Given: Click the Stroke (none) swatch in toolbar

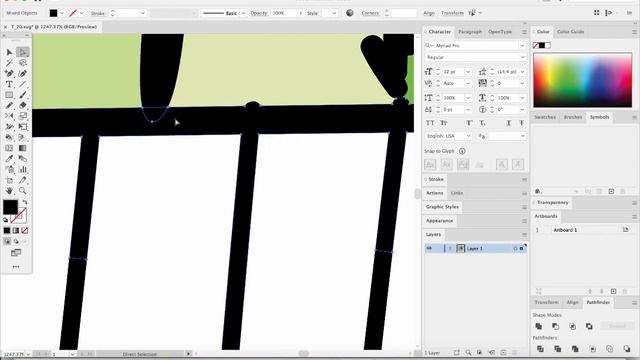Looking at the screenshot, I should click(19, 216).
